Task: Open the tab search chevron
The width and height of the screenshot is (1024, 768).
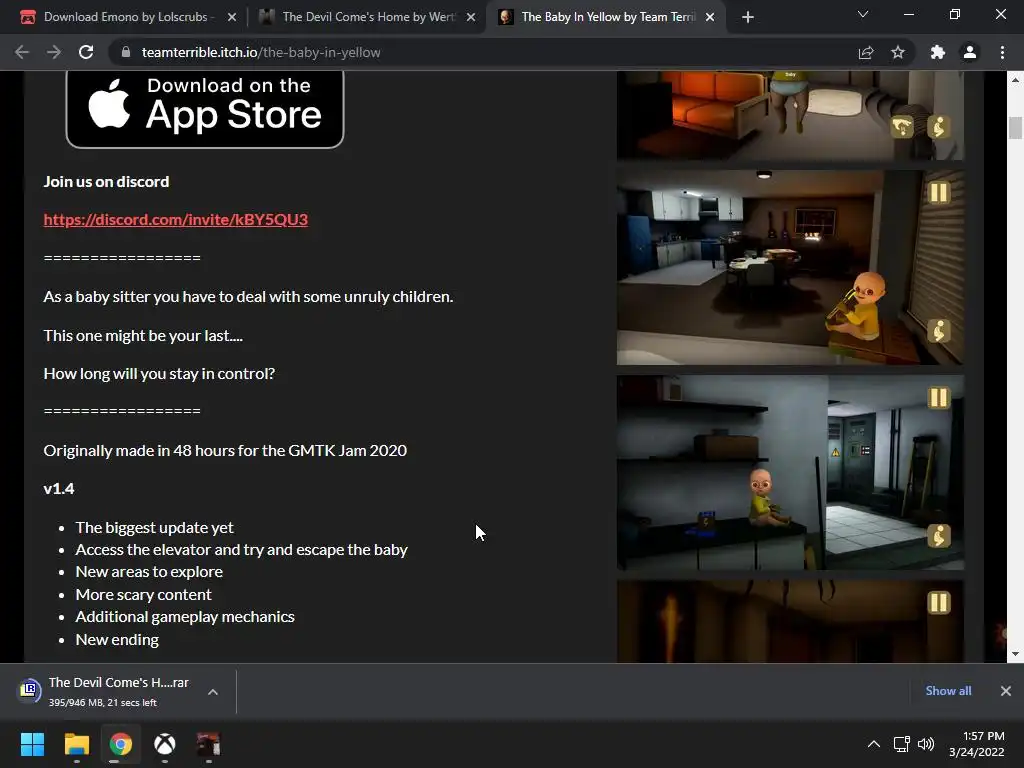Action: click(x=863, y=14)
